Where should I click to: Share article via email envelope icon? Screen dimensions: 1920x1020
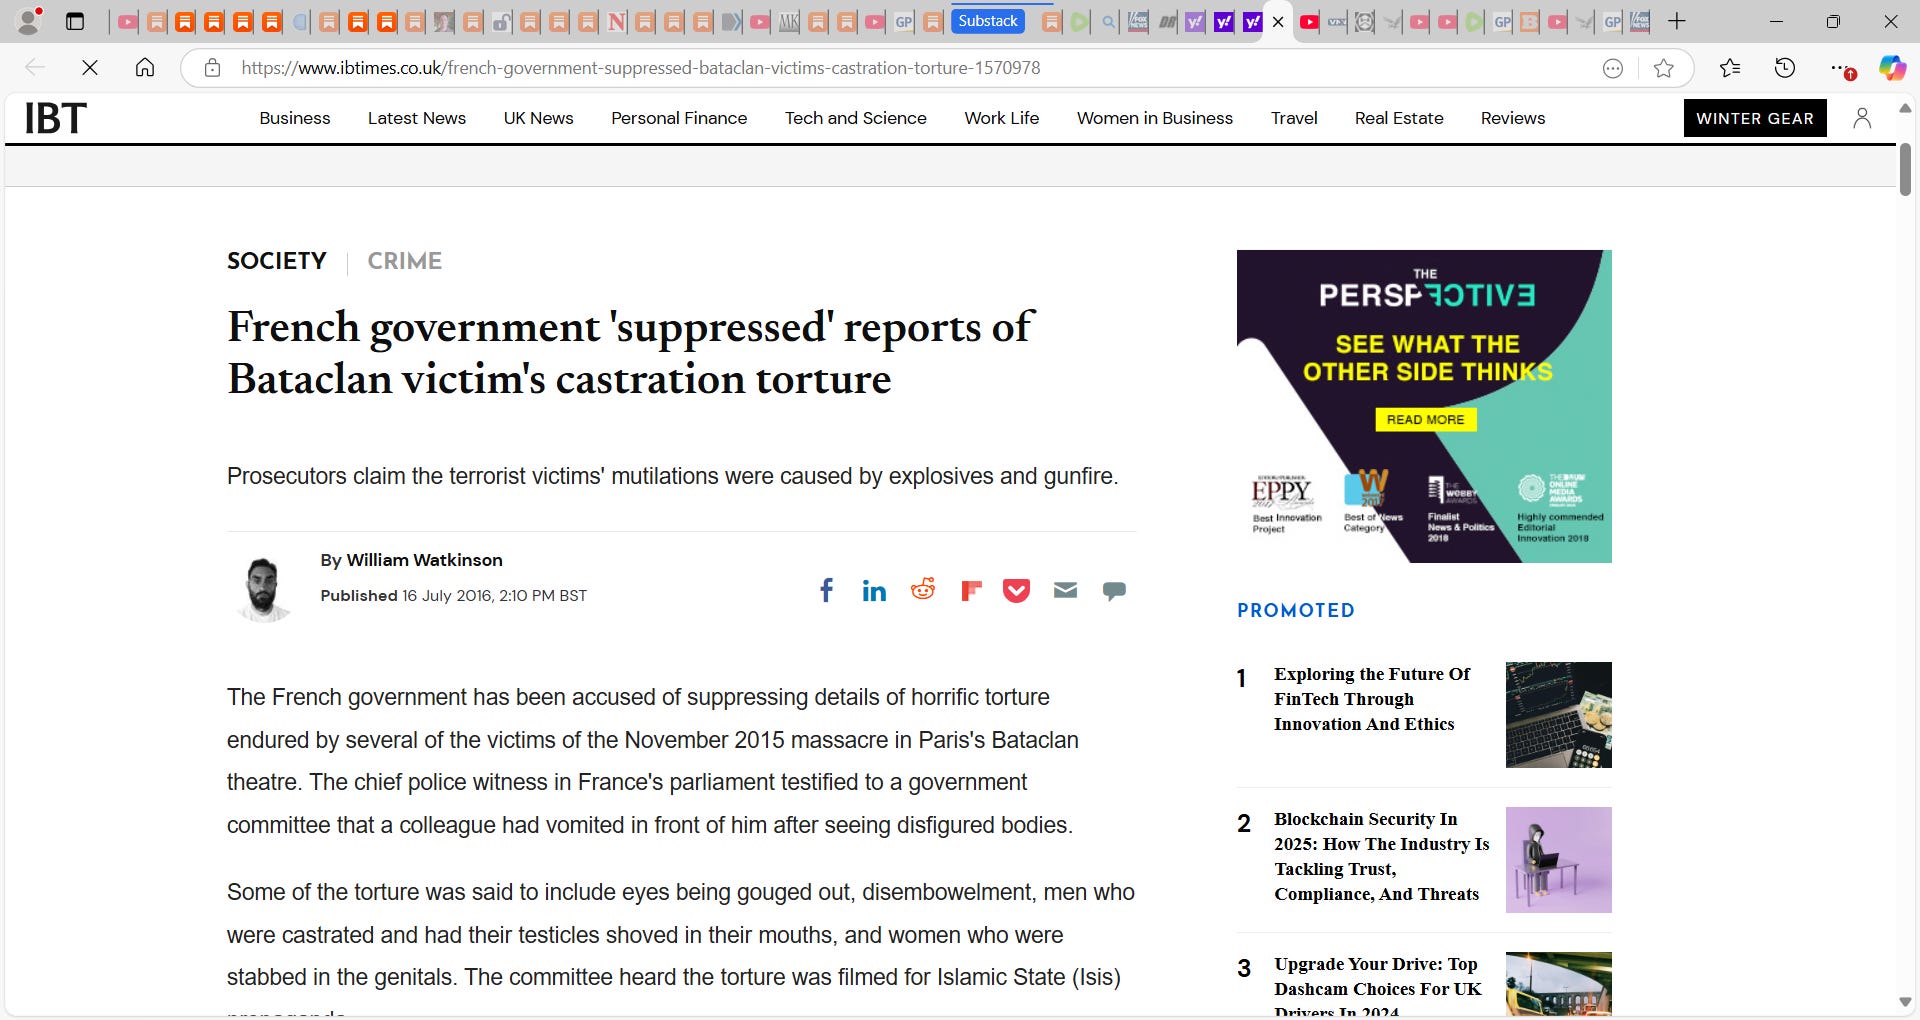tap(1065, 590)
